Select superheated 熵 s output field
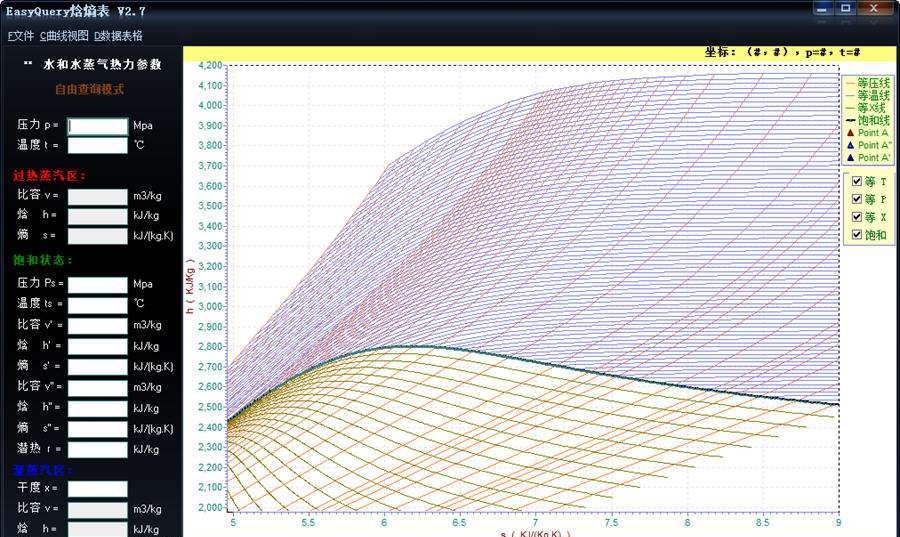Viewport: 900px width, 537px height. point(98,236)
